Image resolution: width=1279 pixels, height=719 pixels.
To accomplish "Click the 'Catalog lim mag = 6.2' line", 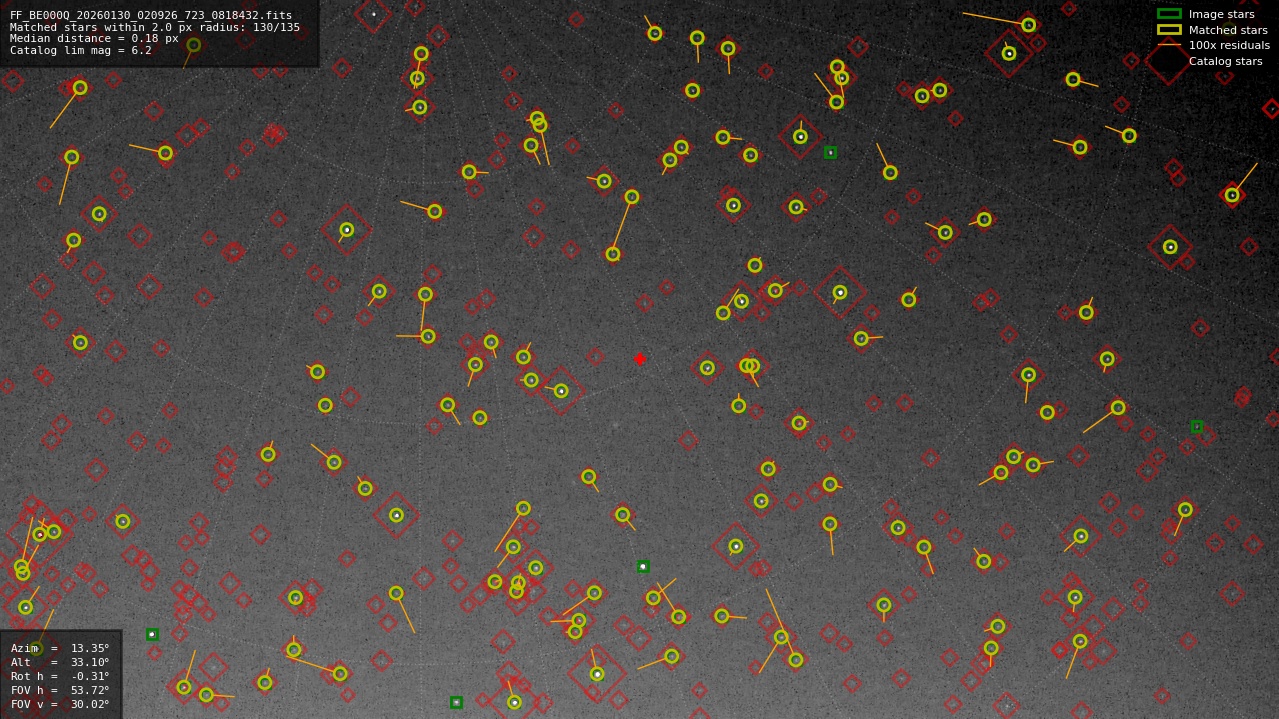I will (81, 51).
